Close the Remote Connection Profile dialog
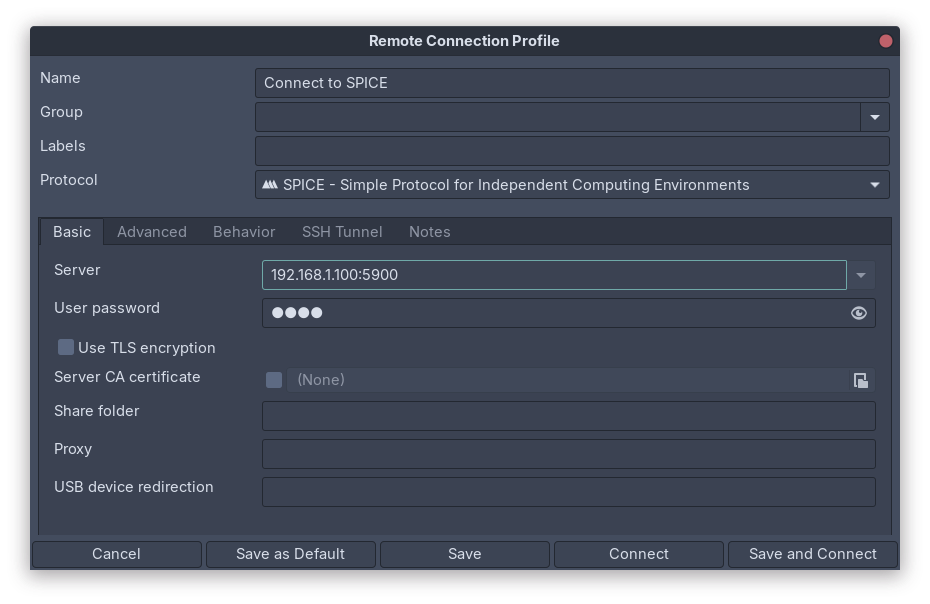The width and height of the screenshot is (930, 604). (x=885, y=41)
